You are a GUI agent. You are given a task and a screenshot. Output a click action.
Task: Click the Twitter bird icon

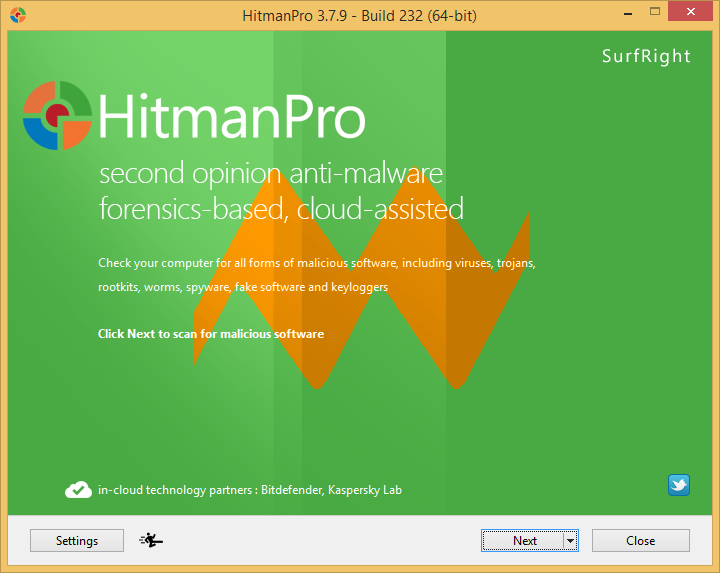[679, 485]
